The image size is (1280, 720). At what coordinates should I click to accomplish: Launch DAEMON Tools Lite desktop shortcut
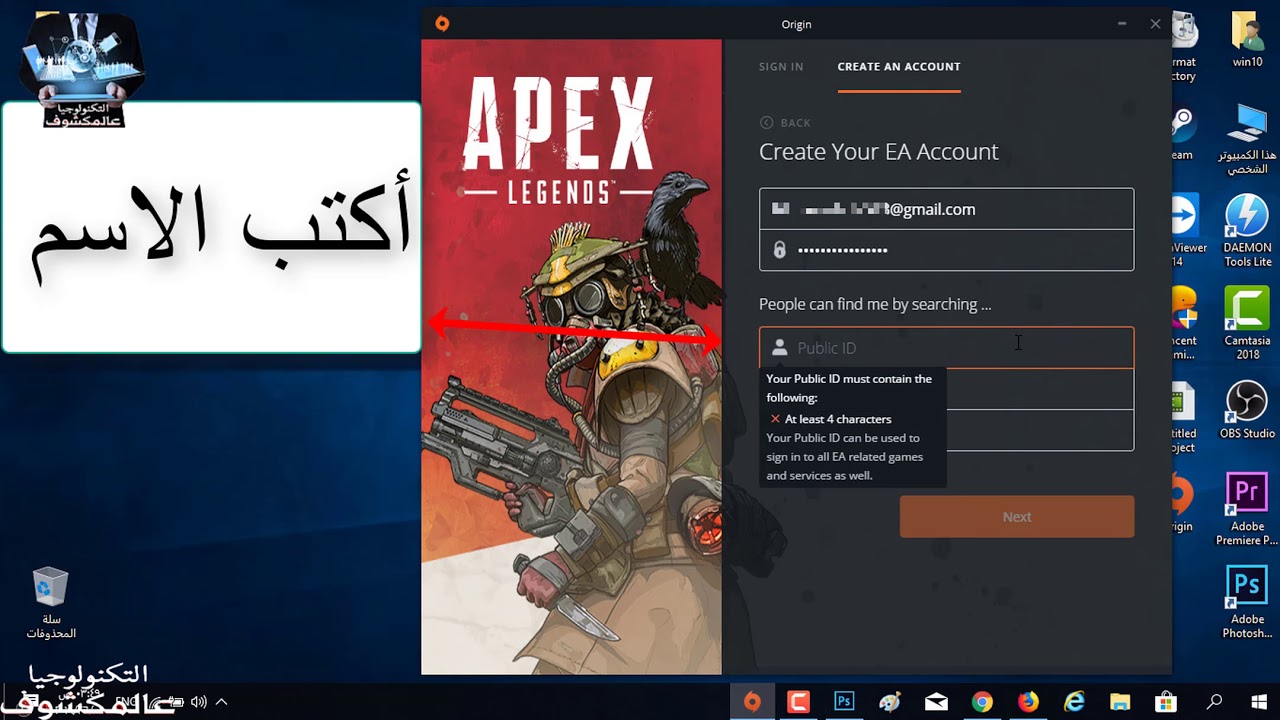(x=1247, y=231)
